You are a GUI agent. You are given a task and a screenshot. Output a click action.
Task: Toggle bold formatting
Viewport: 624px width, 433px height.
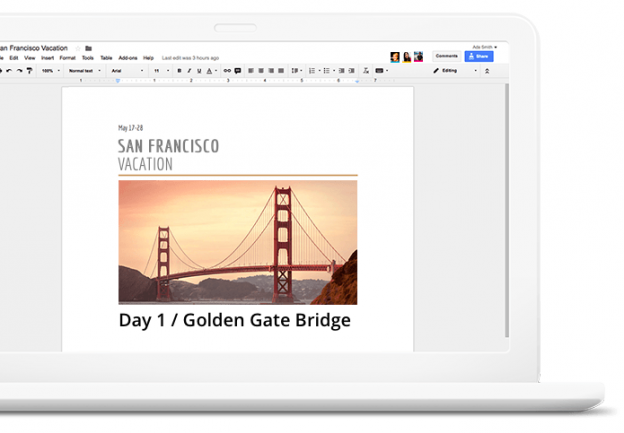(179, 71)
